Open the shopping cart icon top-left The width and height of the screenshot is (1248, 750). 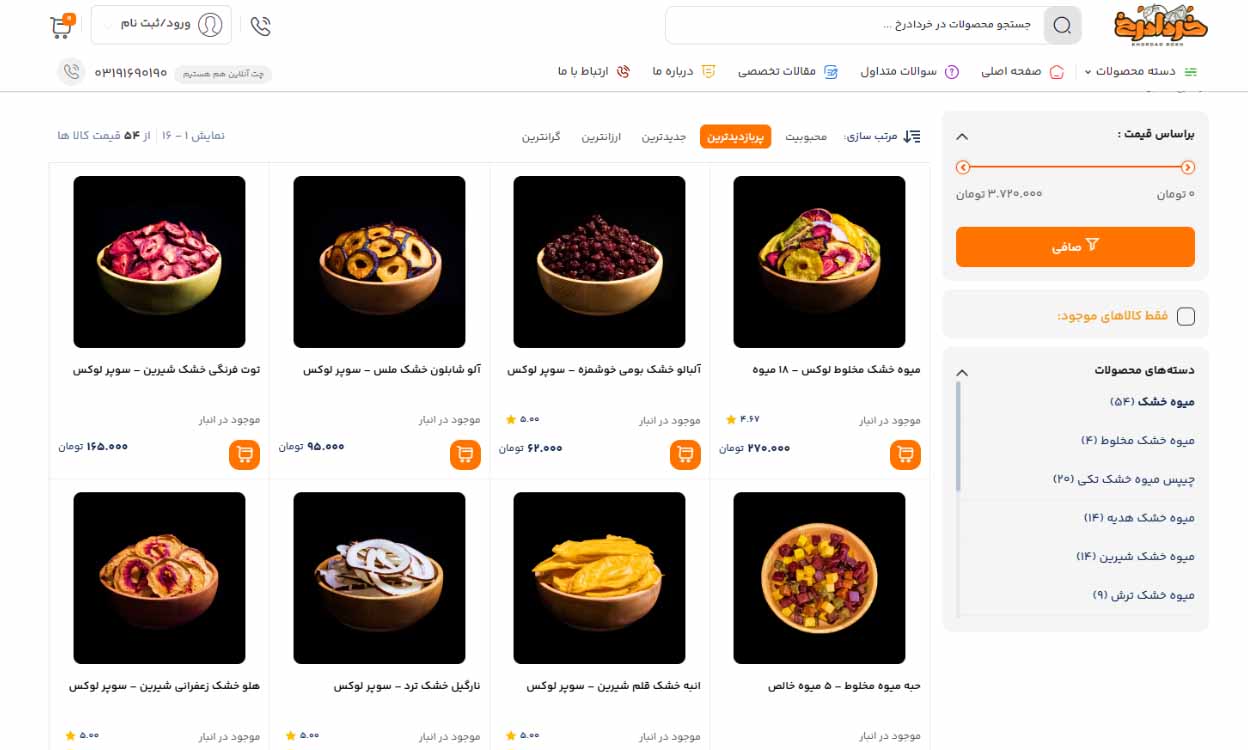click(60, 25)
